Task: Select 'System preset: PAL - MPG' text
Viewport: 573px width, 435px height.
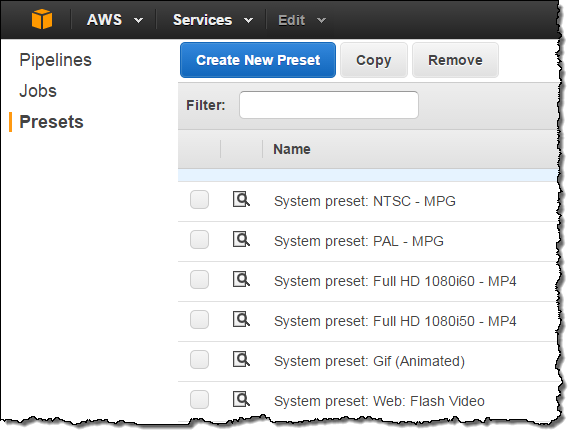Action: 359,241
